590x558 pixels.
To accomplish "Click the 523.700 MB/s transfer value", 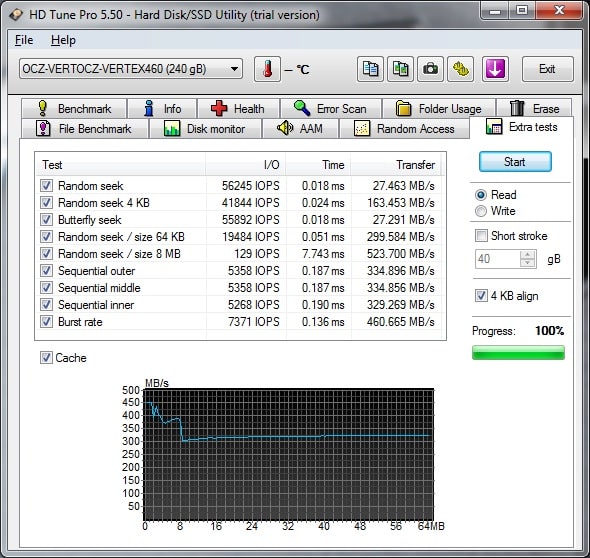I will click(401, 254).
